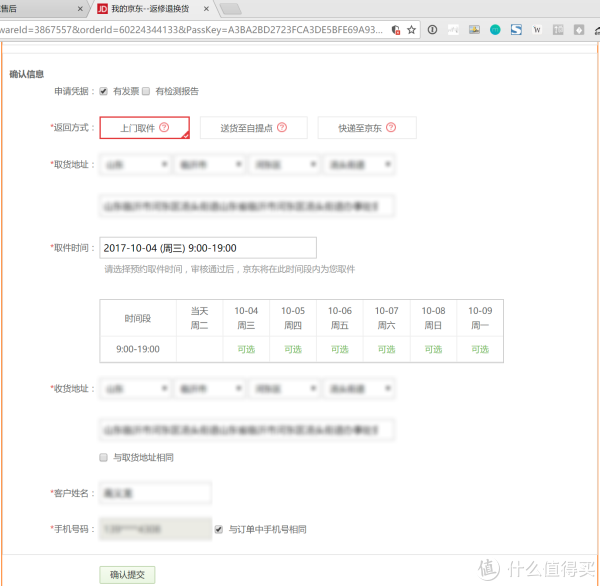Image resolution: width=600 pixels, height=586 pixels.
Task: Open the province dropdown under 收货地址
Action: point(134,389)
